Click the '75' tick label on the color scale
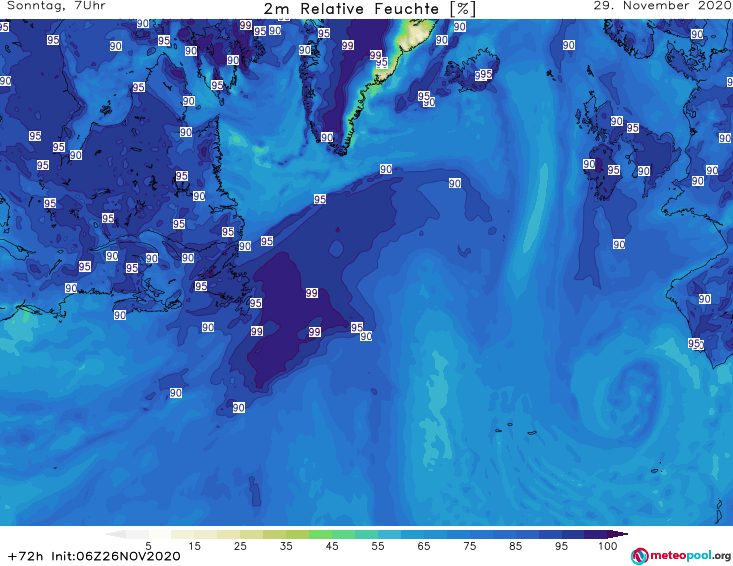 pos(469,545)
